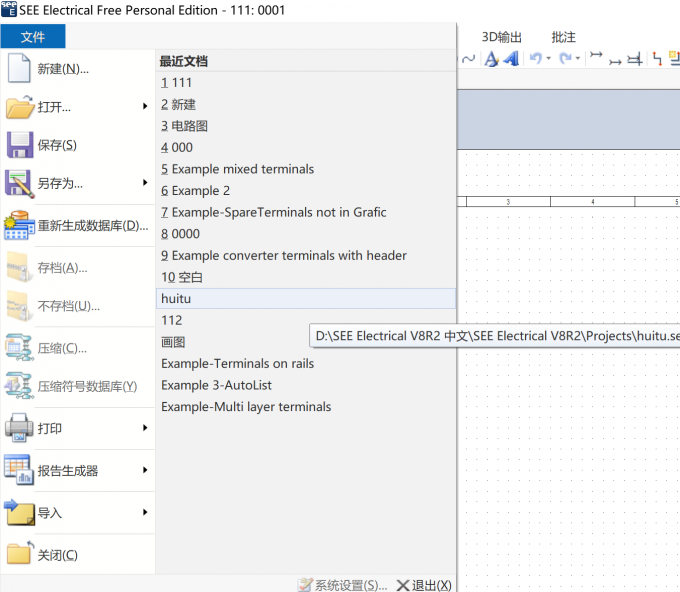Viewport: 680px width, 592px height.
Task: Select 重新生成数据库(D)... menu entry
Action: pos(78,226)
